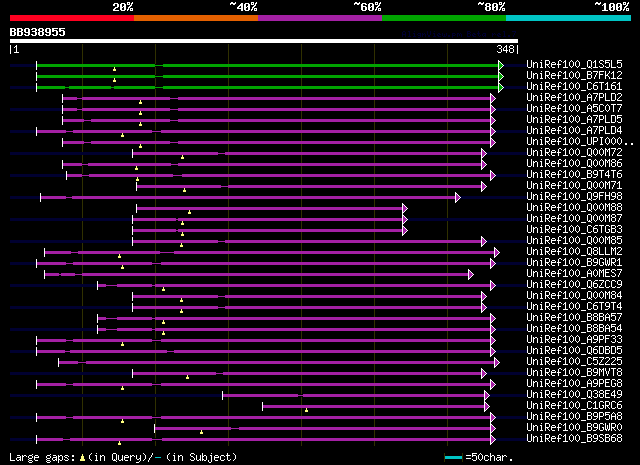Click the cyan ~100% identity legend segment
This screenshot has width=640, height=465.
(x=569, y=18)
